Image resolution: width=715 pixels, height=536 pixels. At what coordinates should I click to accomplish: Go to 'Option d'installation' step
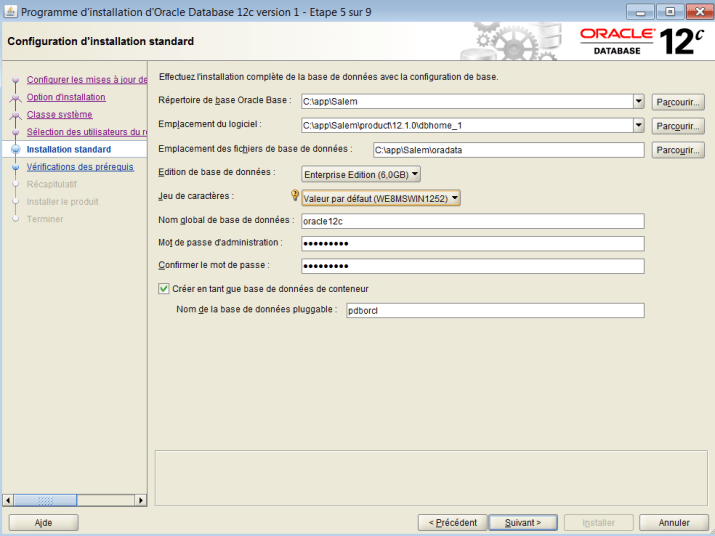pos(66,97)
